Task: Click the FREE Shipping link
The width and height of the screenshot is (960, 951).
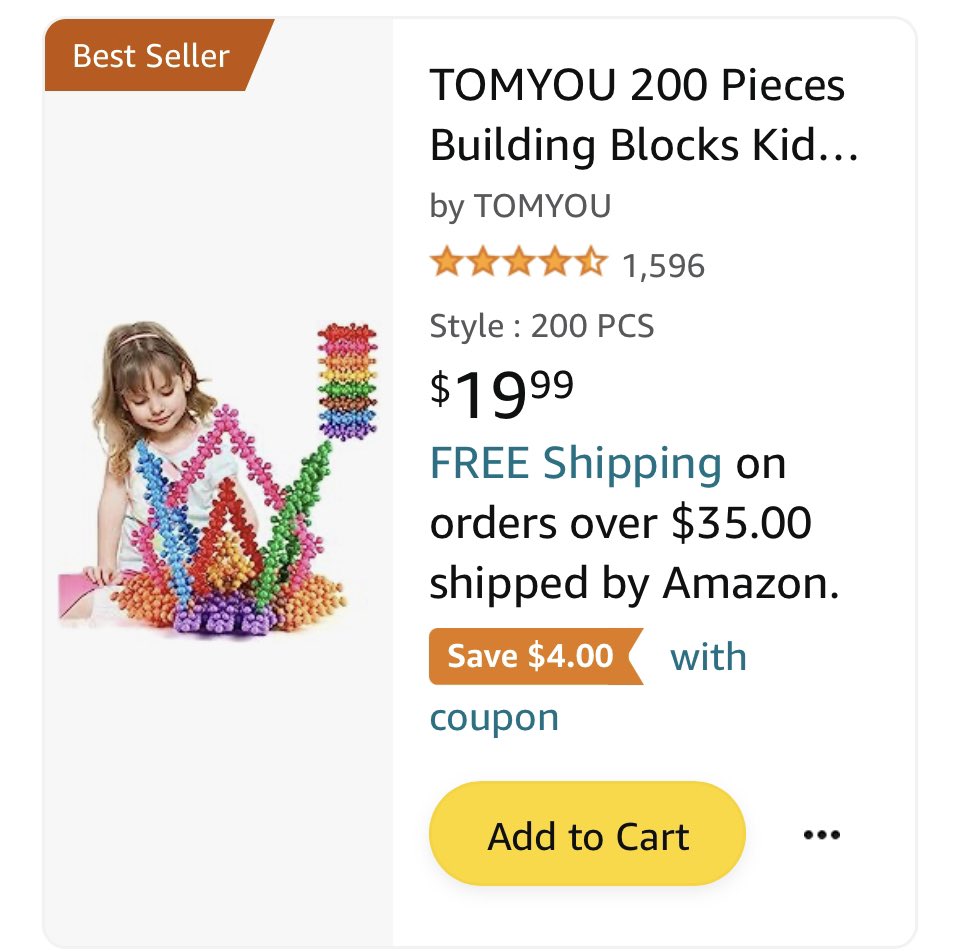Action: coord(575,464)
